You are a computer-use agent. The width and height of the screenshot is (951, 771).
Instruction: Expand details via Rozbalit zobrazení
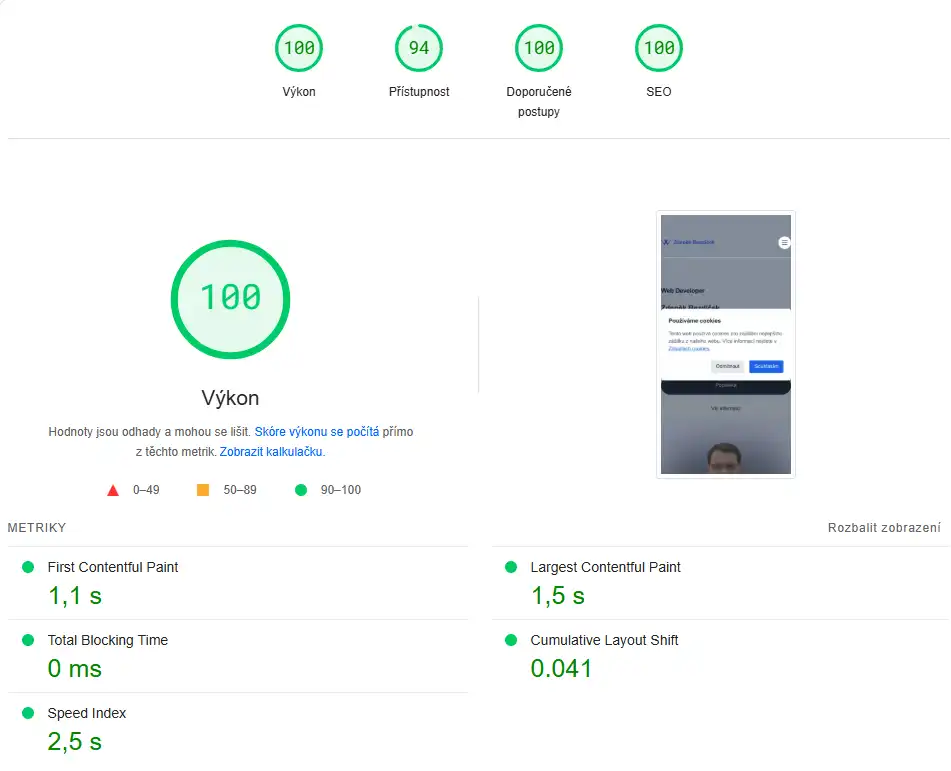click(x=885, y=527)
